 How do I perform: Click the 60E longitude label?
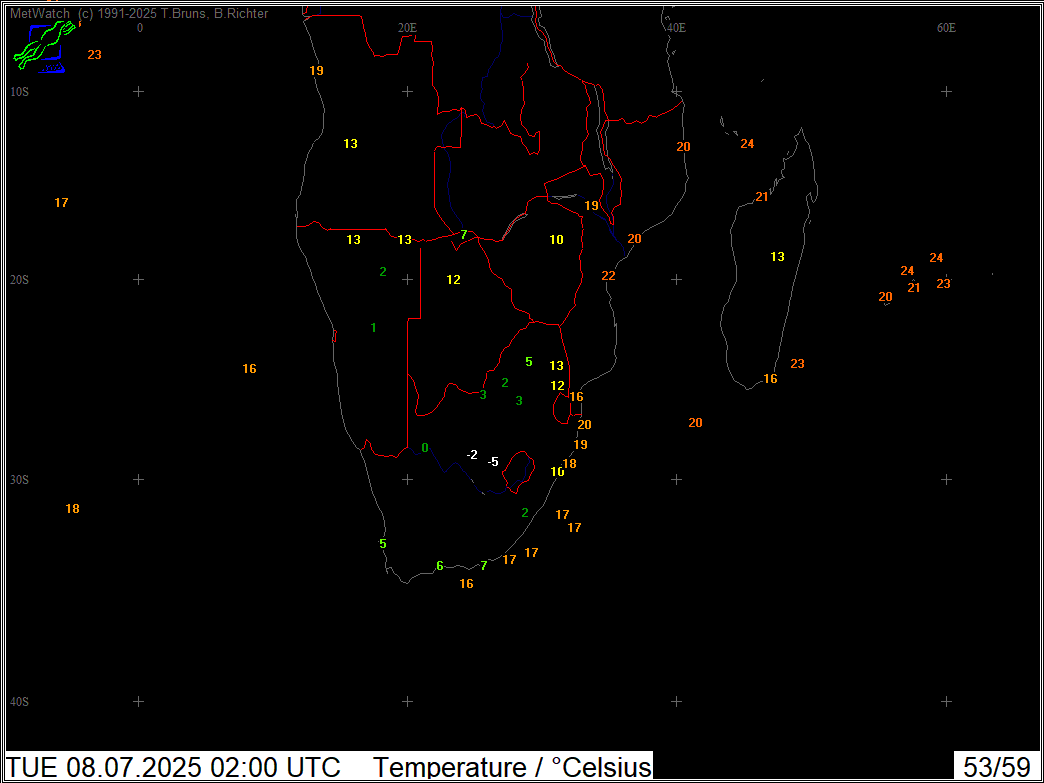click(946, 28)
